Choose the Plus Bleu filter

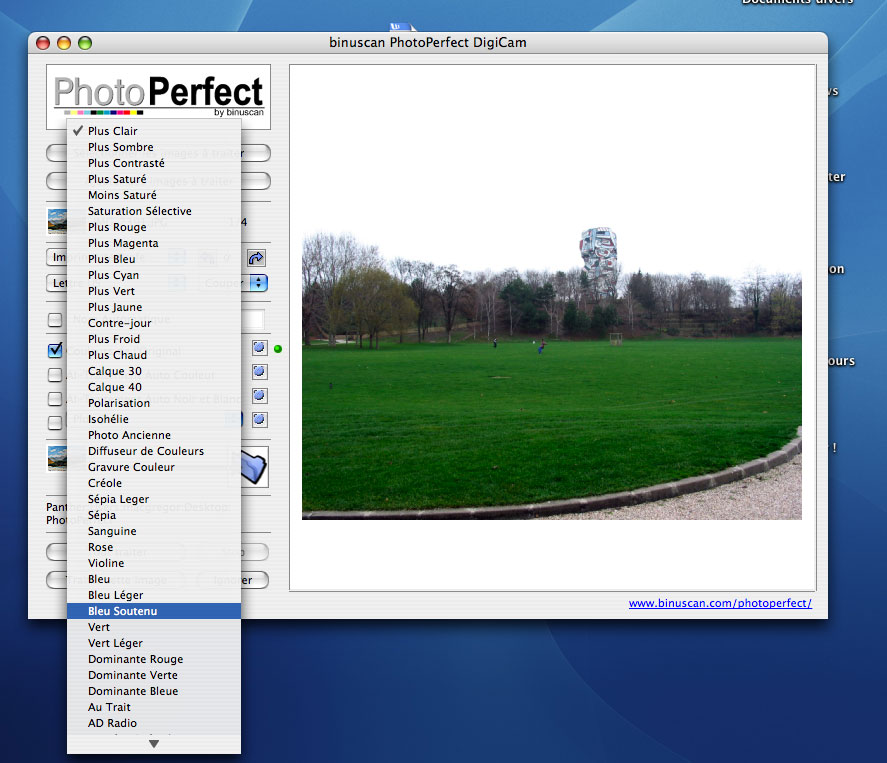click(154, 259)
